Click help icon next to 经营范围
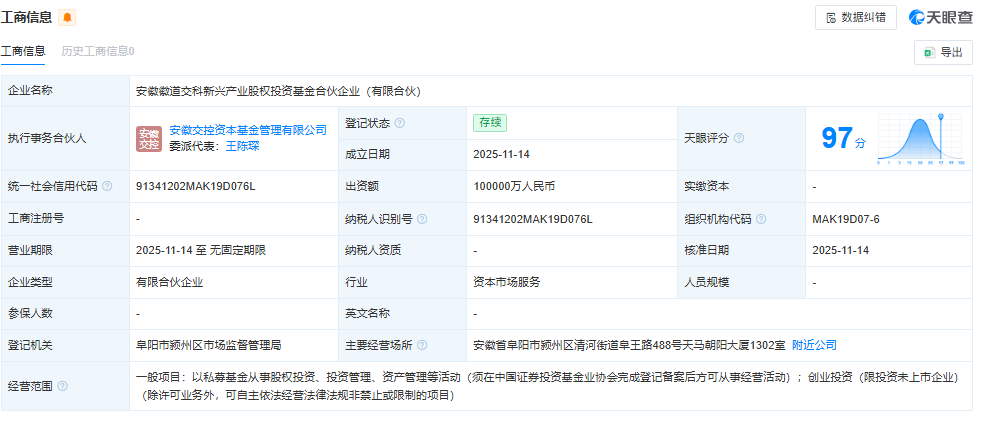 pos(63,386)
